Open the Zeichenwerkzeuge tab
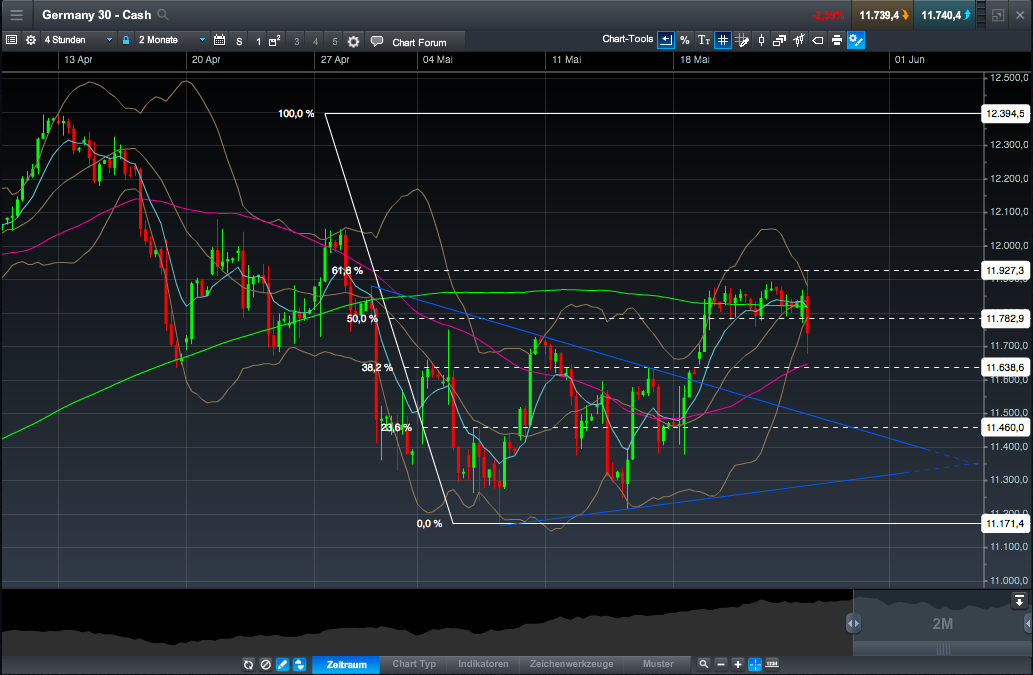Image resolution: width=1033 pixels, height=675 pixels. tap(571, 664)
